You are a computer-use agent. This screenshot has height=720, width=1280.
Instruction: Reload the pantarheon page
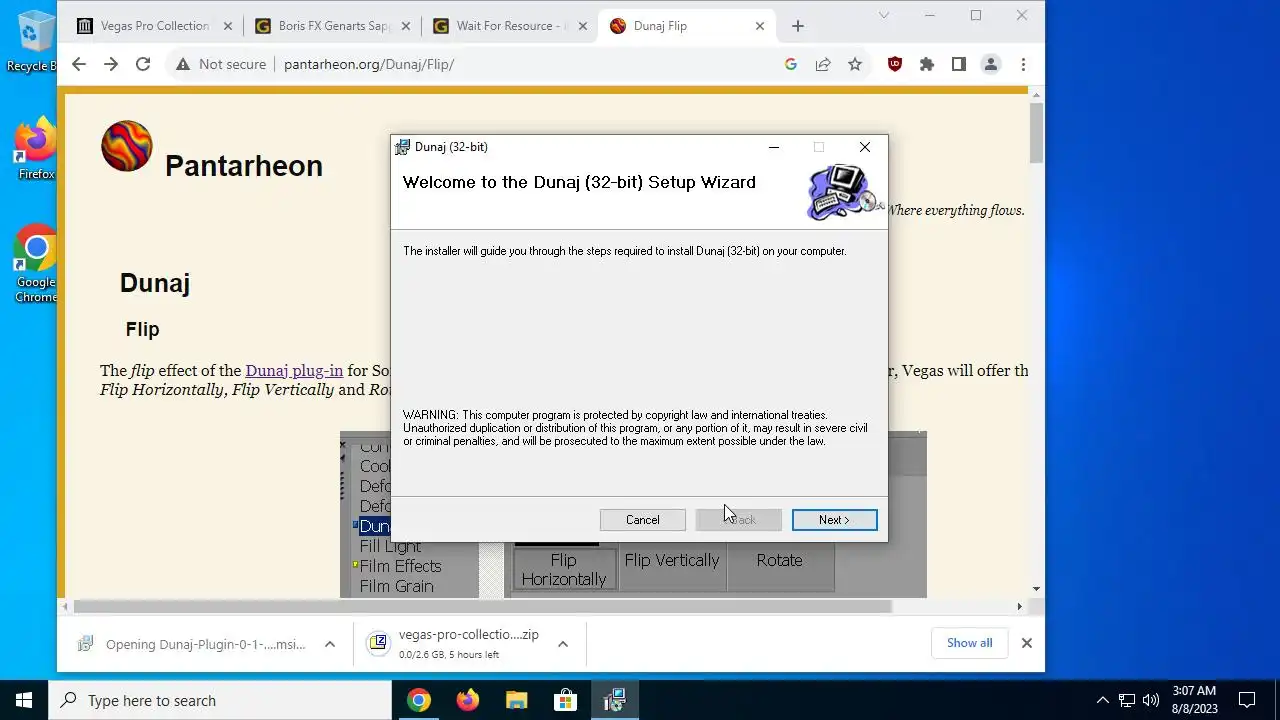coord(143,64)
